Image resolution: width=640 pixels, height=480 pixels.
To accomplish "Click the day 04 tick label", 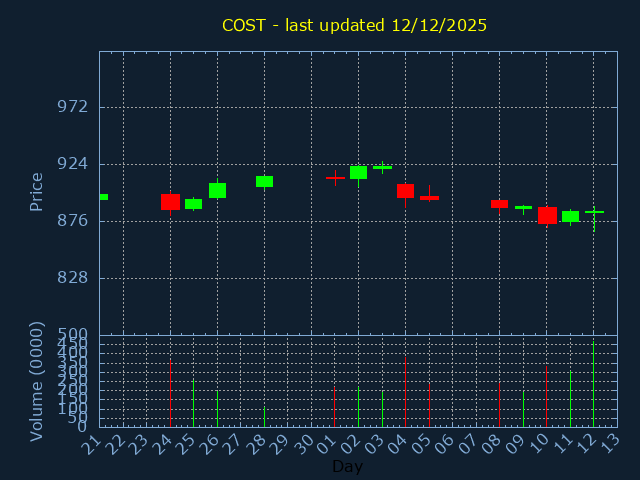I will 397,445.
